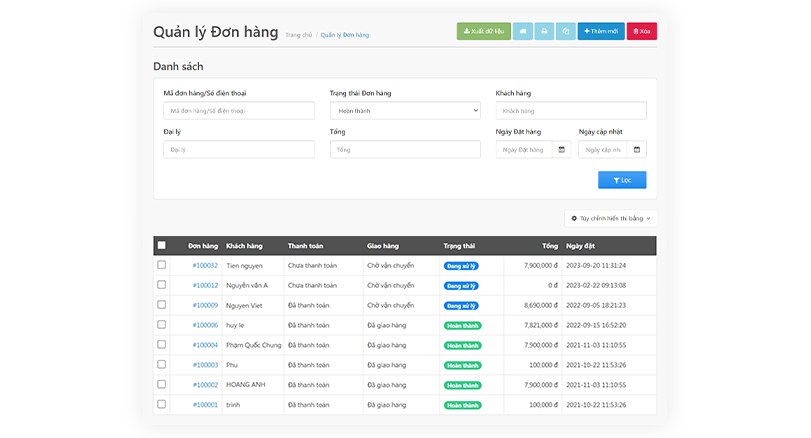Viewport: 811px width, 438px height.
Task: Click total 8,690,000 đ cell
Action: [540, 305]
